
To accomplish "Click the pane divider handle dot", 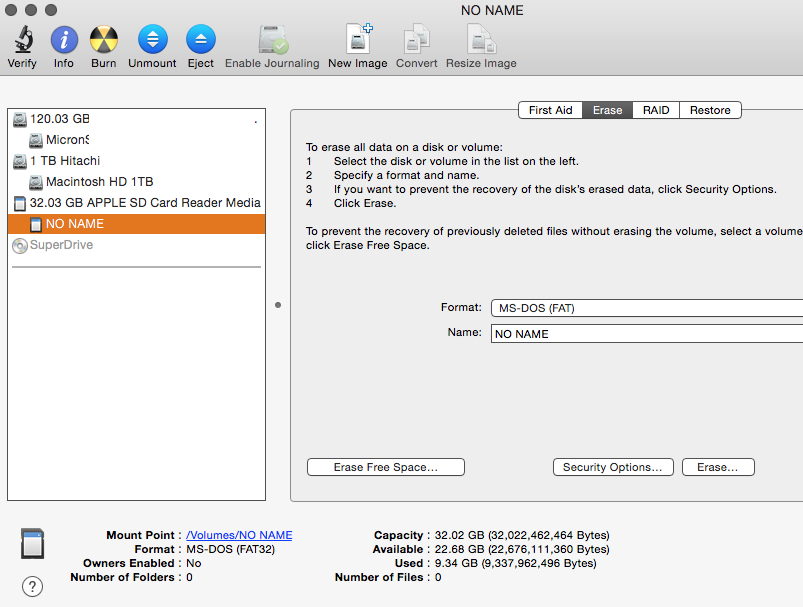I will click(278, 305).
